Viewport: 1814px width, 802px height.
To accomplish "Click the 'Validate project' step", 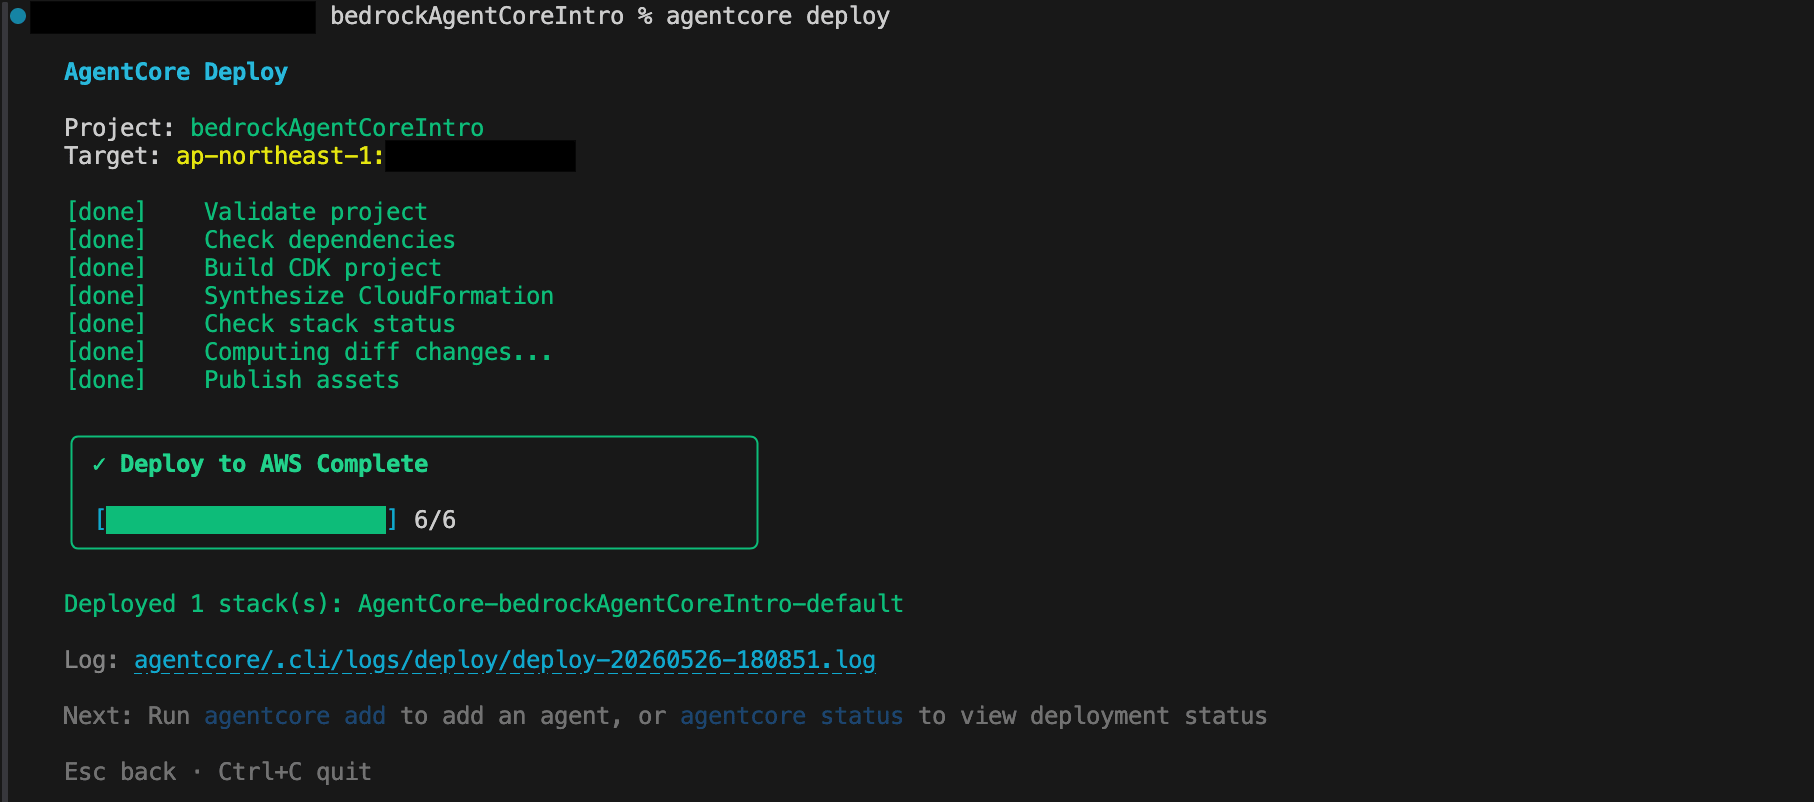I will click(316, 212).
